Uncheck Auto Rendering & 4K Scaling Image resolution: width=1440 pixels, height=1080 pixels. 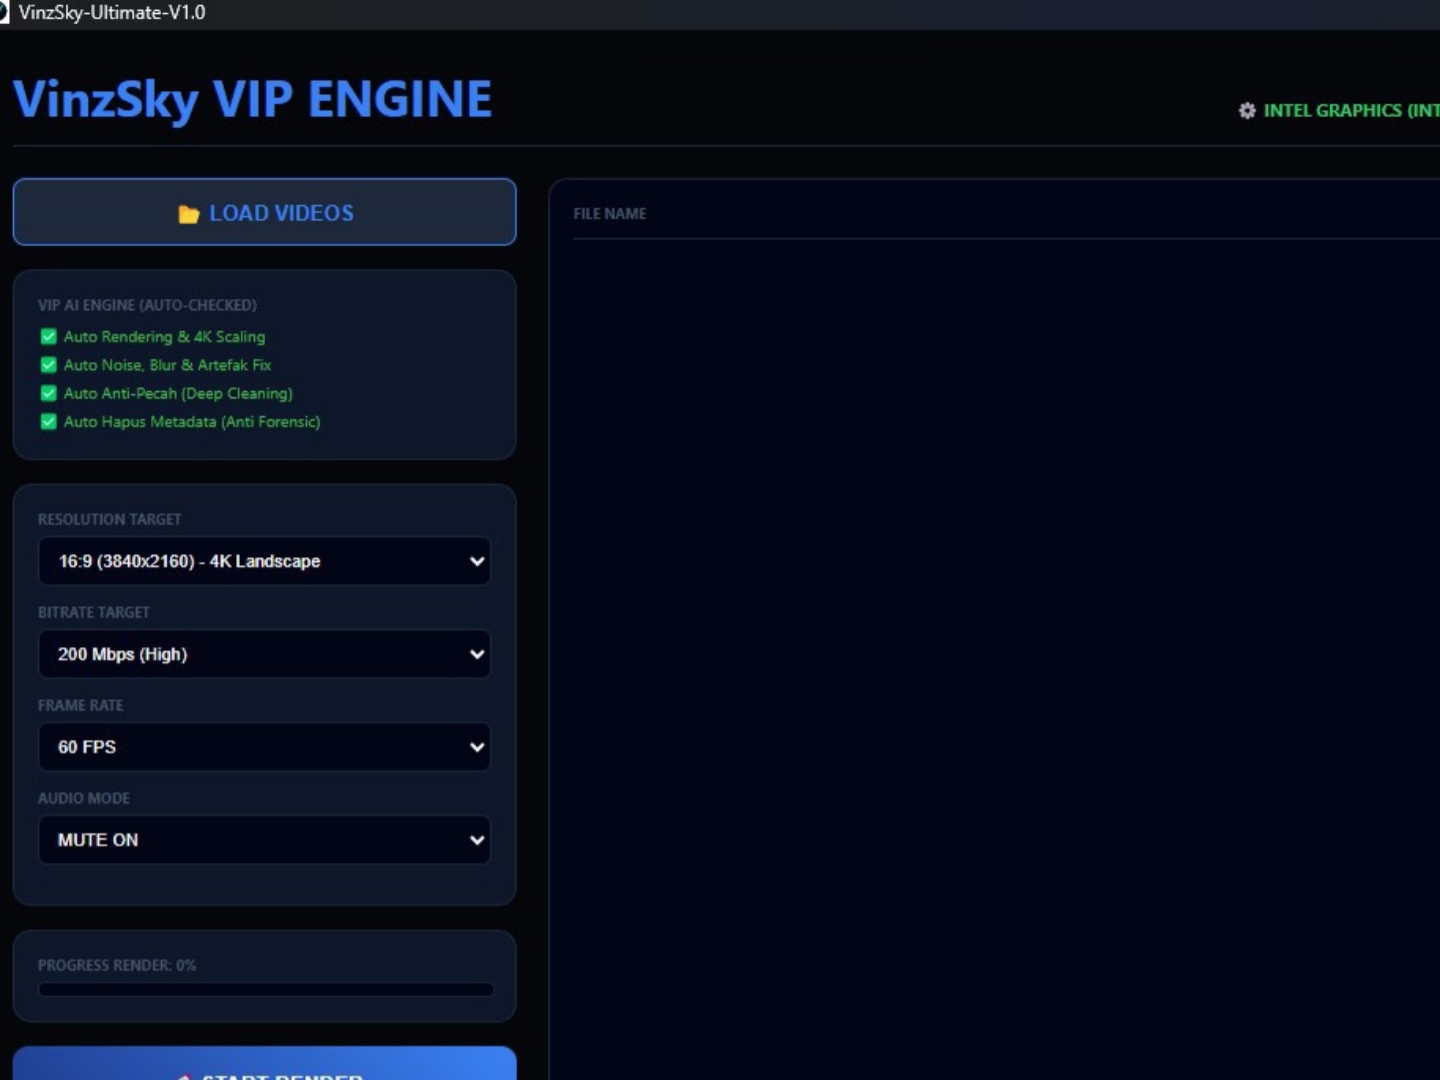(48, 337)
